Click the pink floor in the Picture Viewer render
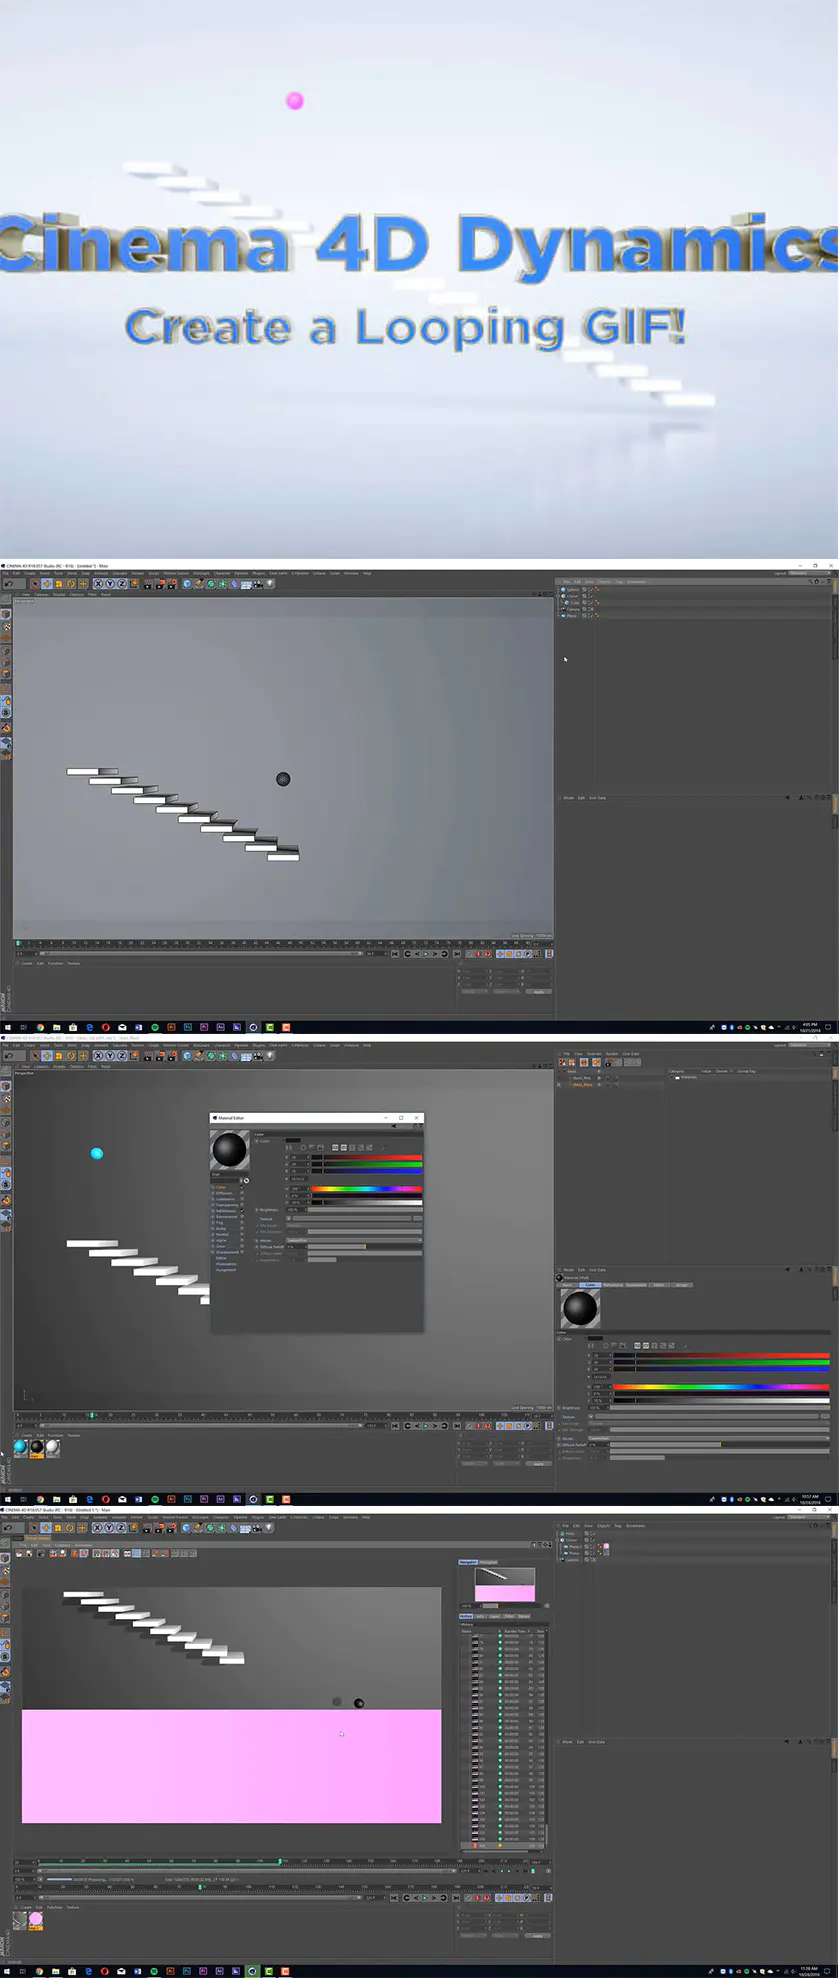The height and width of the screenshot is (1978, 839). (231, 1765)
